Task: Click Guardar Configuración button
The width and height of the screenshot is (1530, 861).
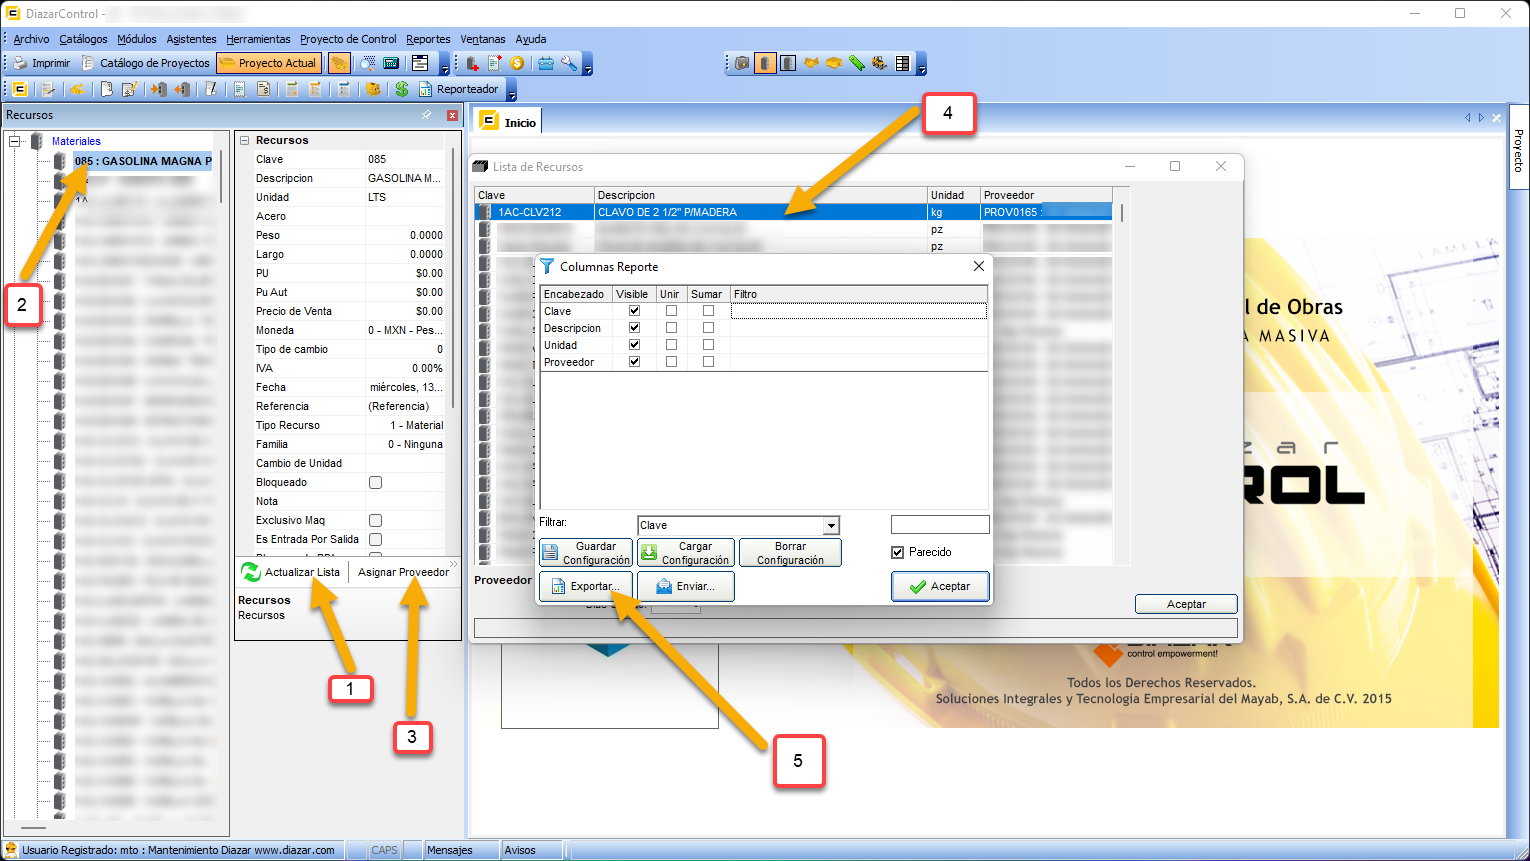Action: 586,553
